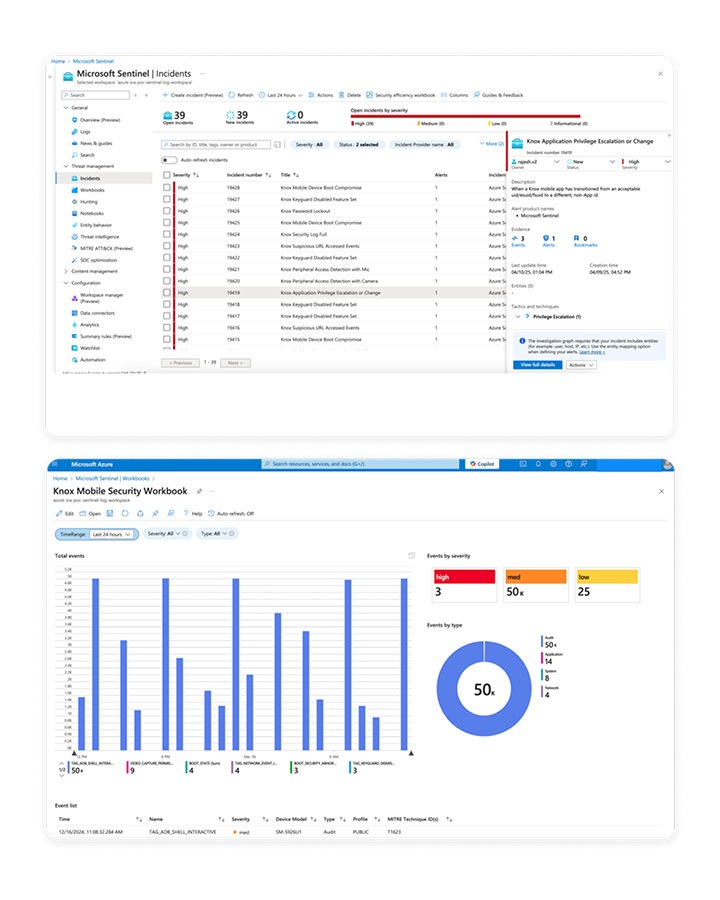Viewport: 720px width, 900px height.
Task: Expand the Content management section
Action: pyautogui.click(x=66, y=271)
